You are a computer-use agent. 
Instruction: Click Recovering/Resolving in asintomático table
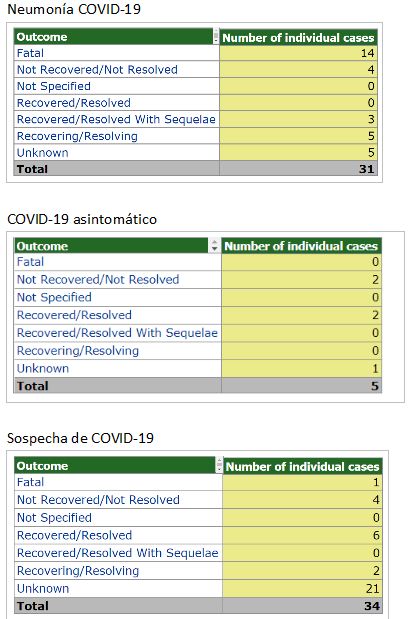(x=78, y=351)
